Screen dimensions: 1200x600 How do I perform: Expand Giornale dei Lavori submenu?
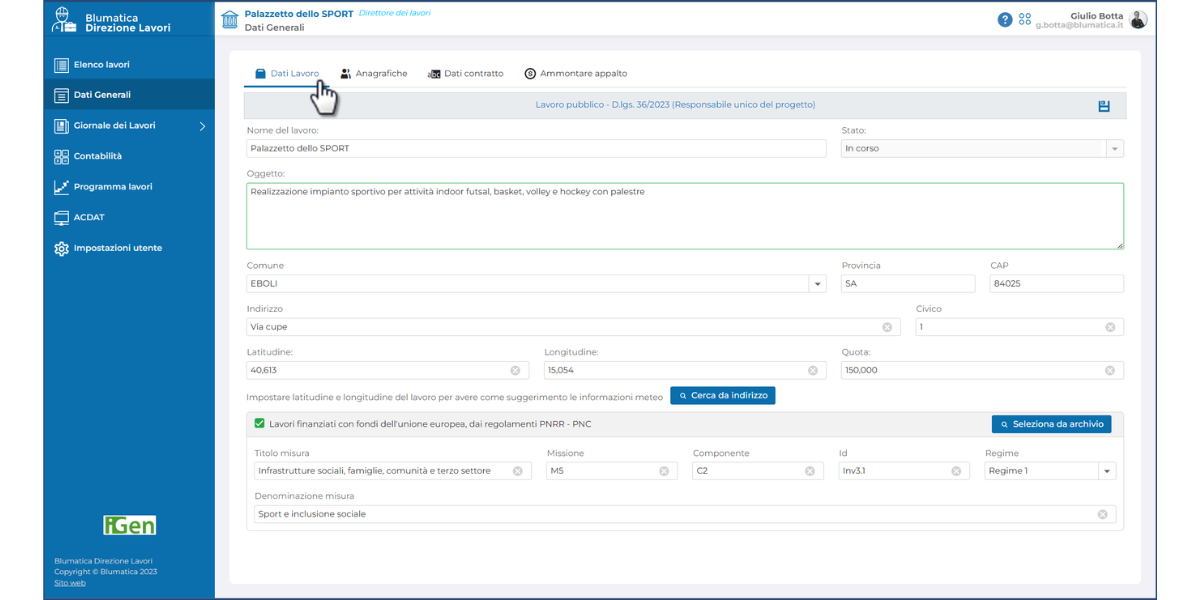[x=202, y=126]
